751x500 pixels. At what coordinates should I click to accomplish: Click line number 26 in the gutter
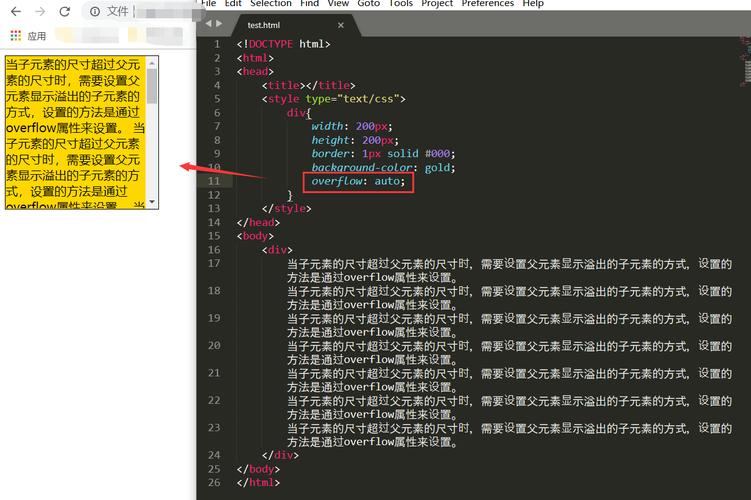(214, 482)
